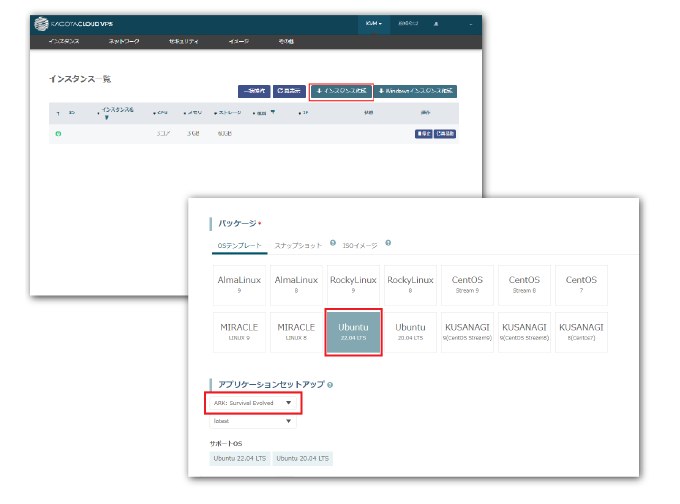This screenshot has height=504, width=680.
Task: Click the user account icon in header
Action: point(435,23)
